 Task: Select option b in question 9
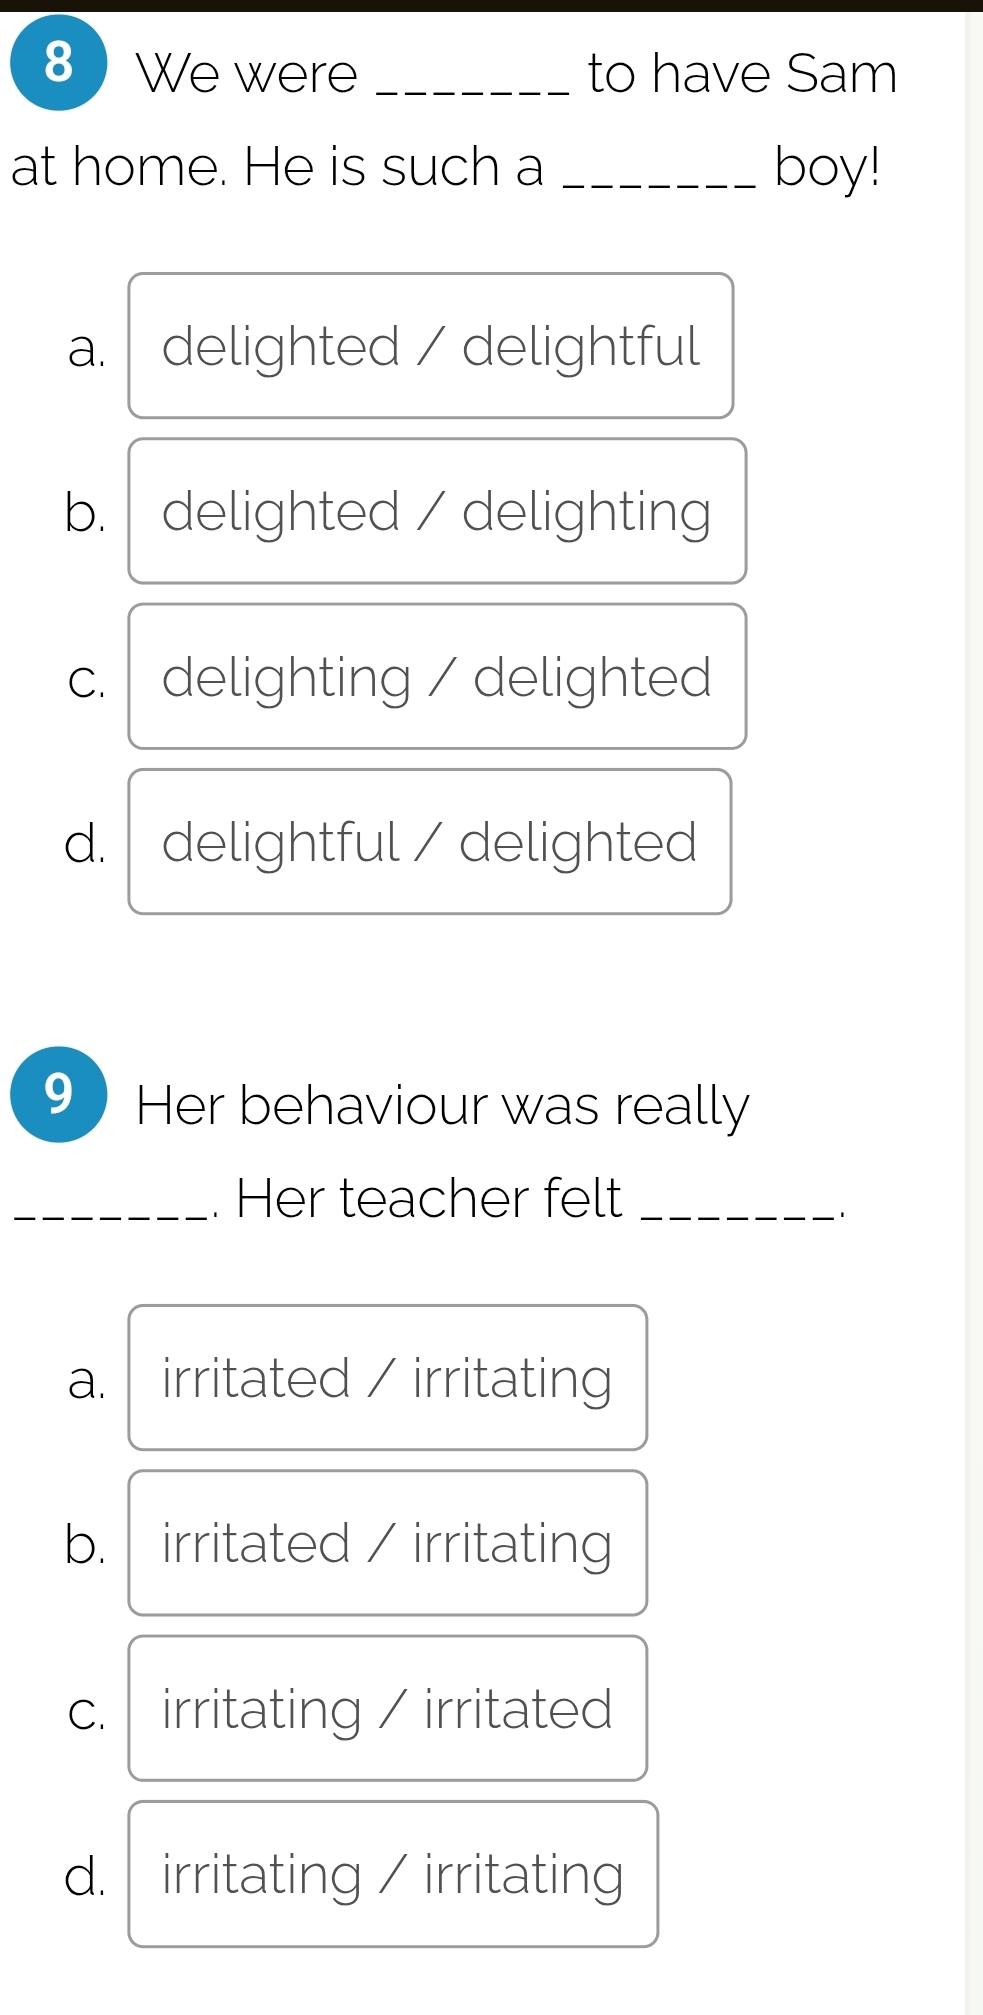[387, 1543]
